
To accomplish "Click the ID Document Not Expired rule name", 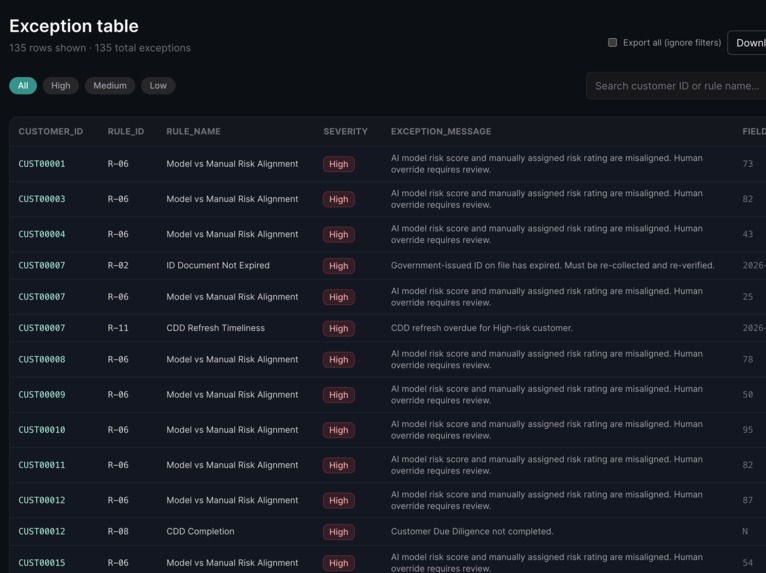I will 218,265.
